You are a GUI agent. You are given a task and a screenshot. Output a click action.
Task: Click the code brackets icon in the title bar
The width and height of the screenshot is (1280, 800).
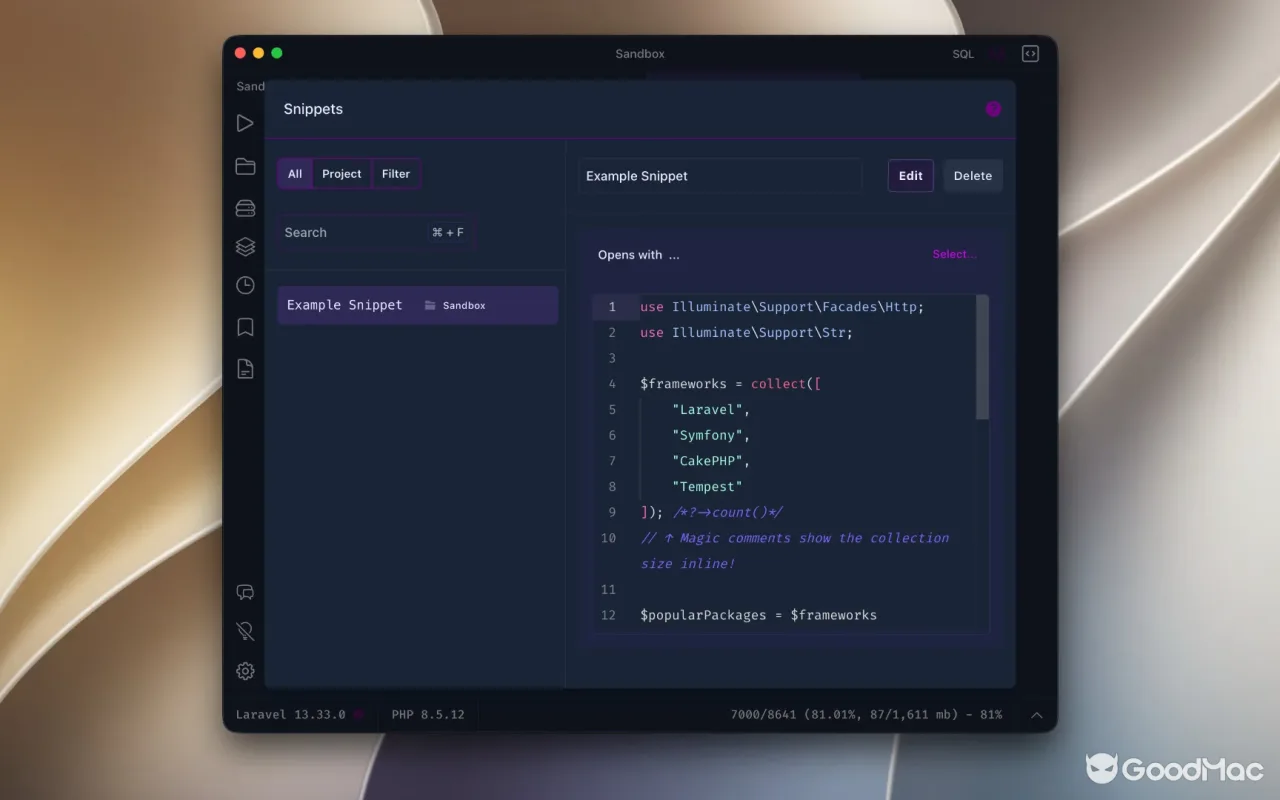[x=1030, y=54]
